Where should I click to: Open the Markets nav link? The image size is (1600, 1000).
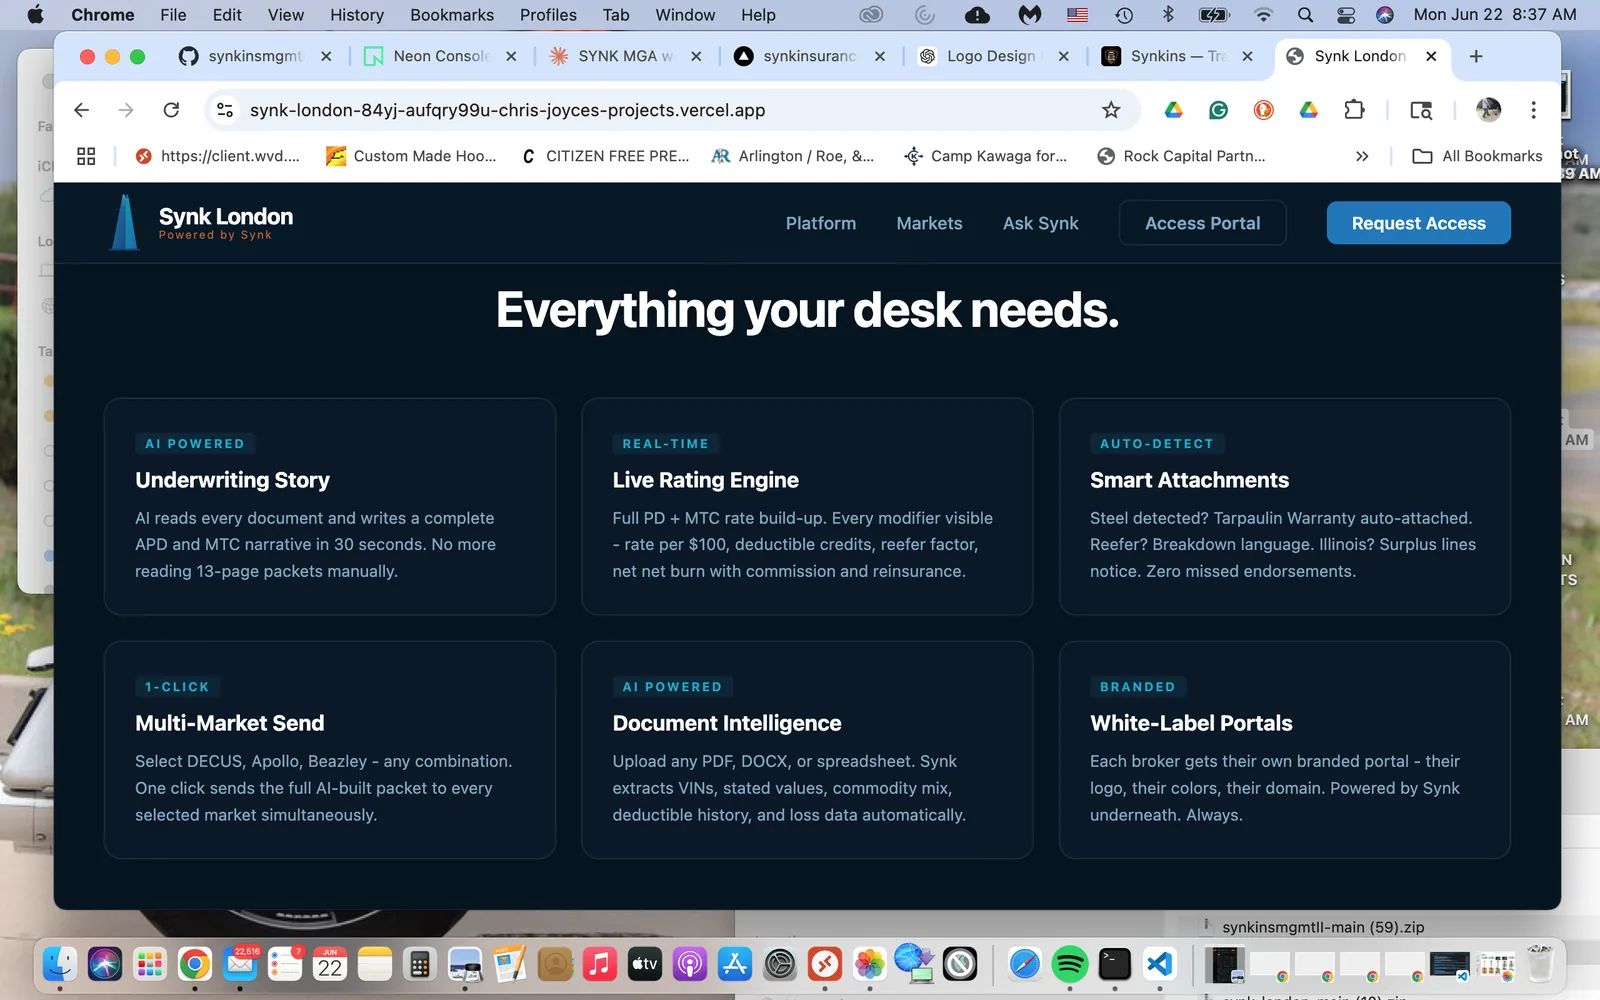click(x=929, y=223)
